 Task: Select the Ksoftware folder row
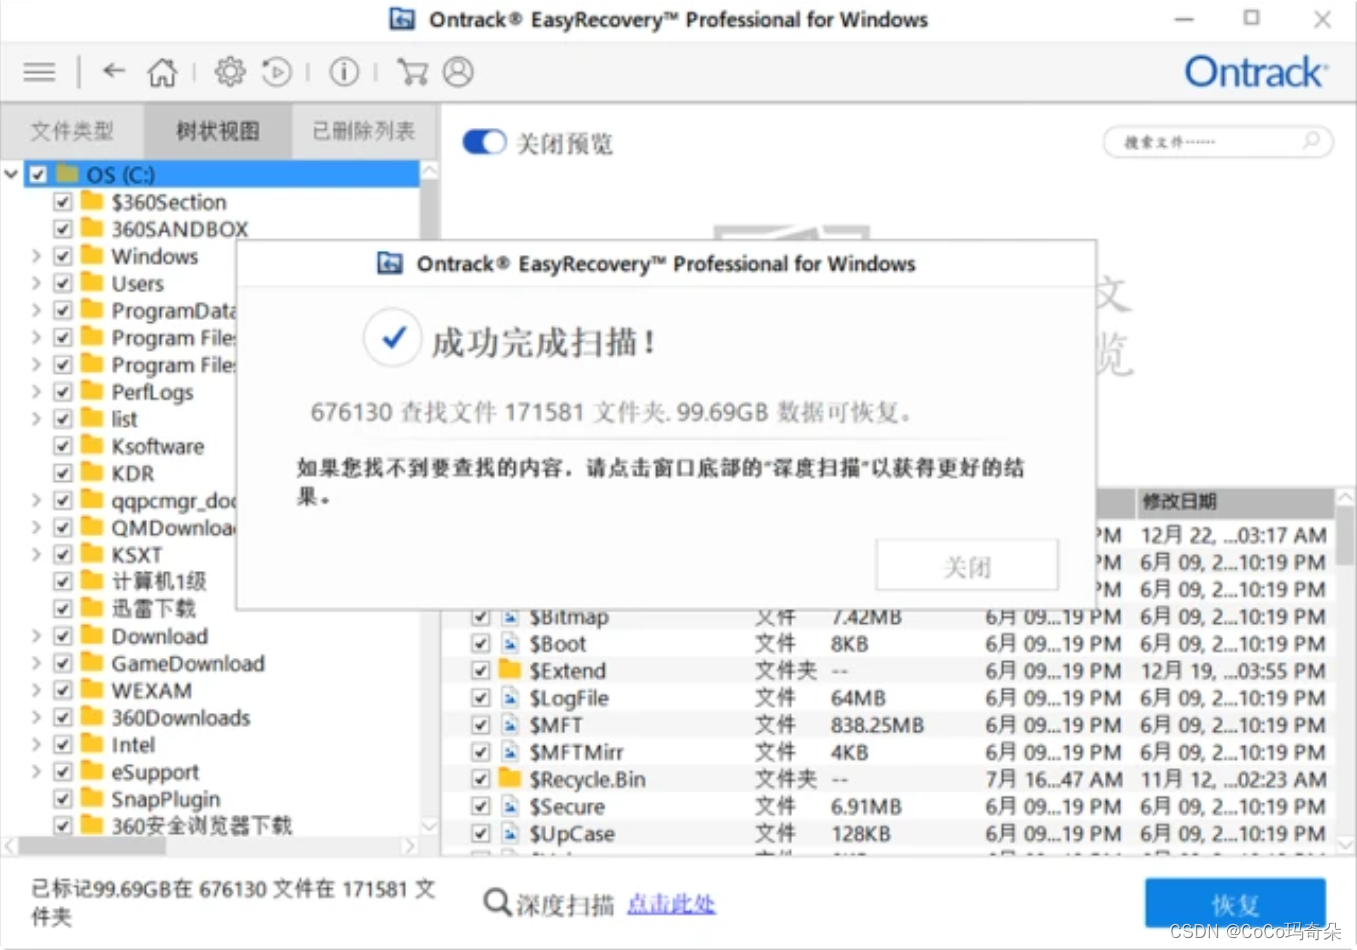tap(157, 446)
